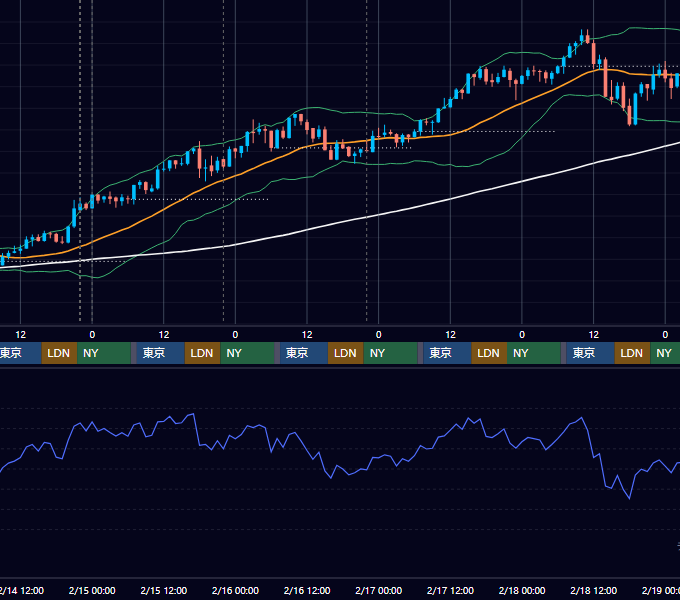Click the 2/17 00:00 date label
Viewport: 680px width, 600px height.
tap(379, 590)
